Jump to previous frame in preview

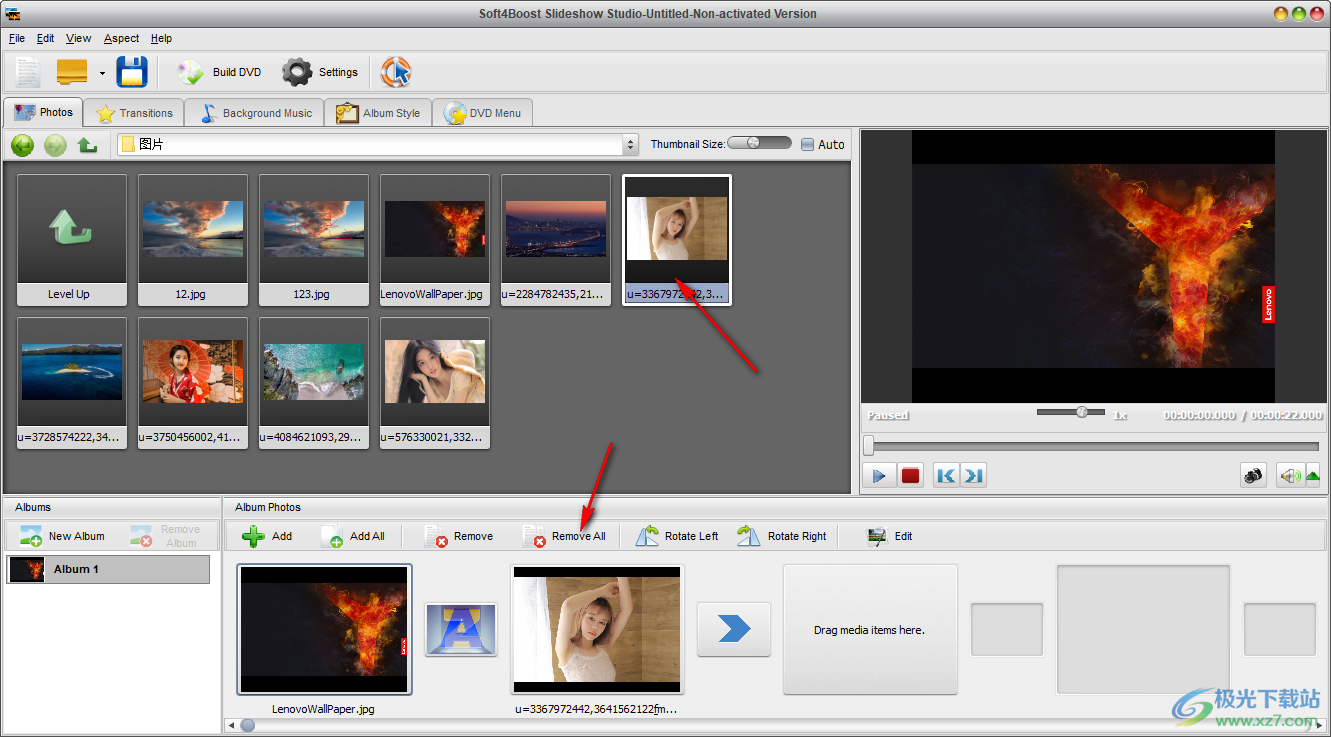945,475
